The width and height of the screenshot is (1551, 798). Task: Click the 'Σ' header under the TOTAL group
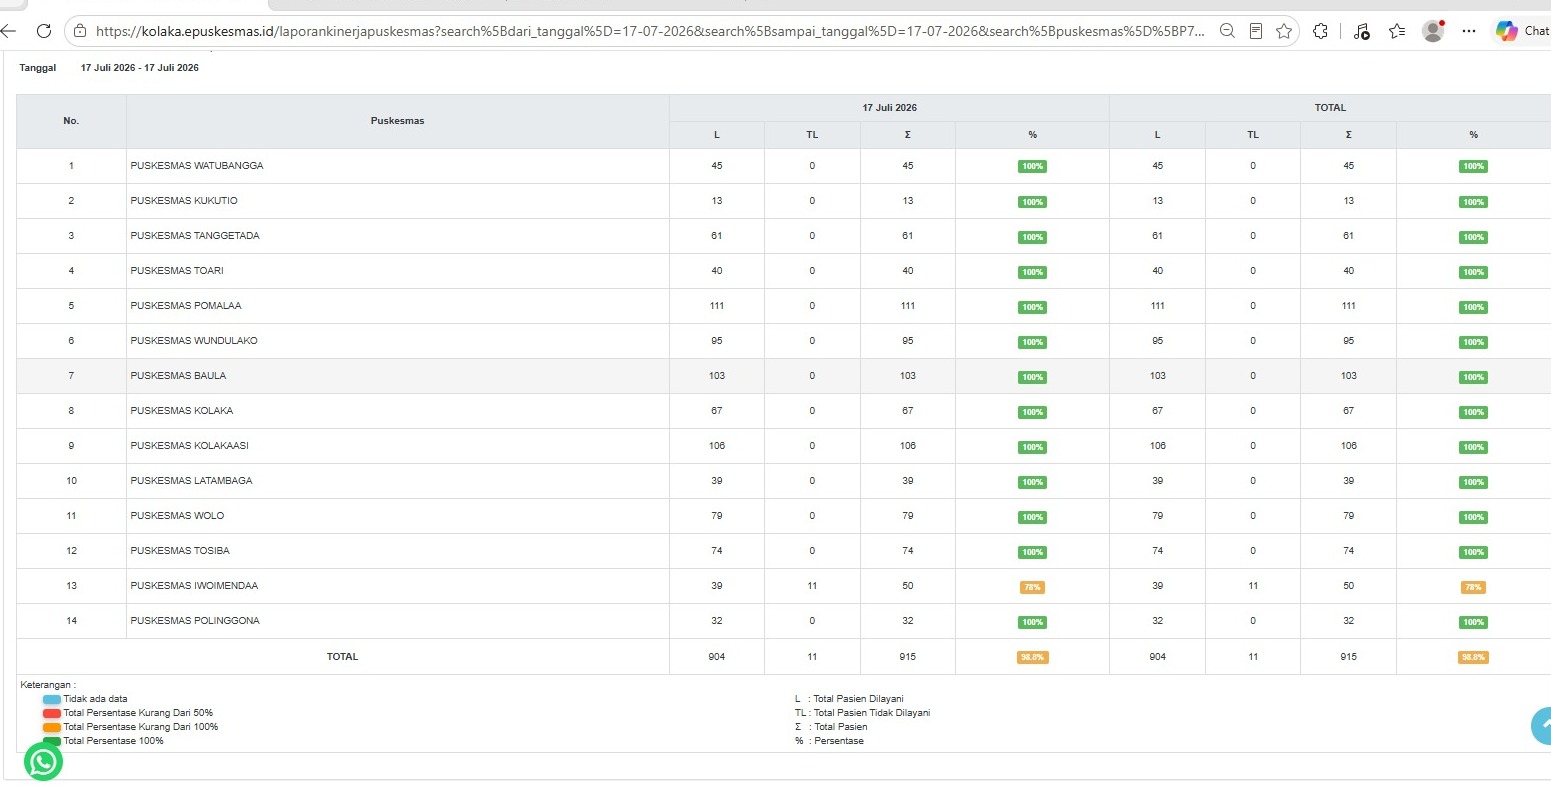tap(1348, 135)
